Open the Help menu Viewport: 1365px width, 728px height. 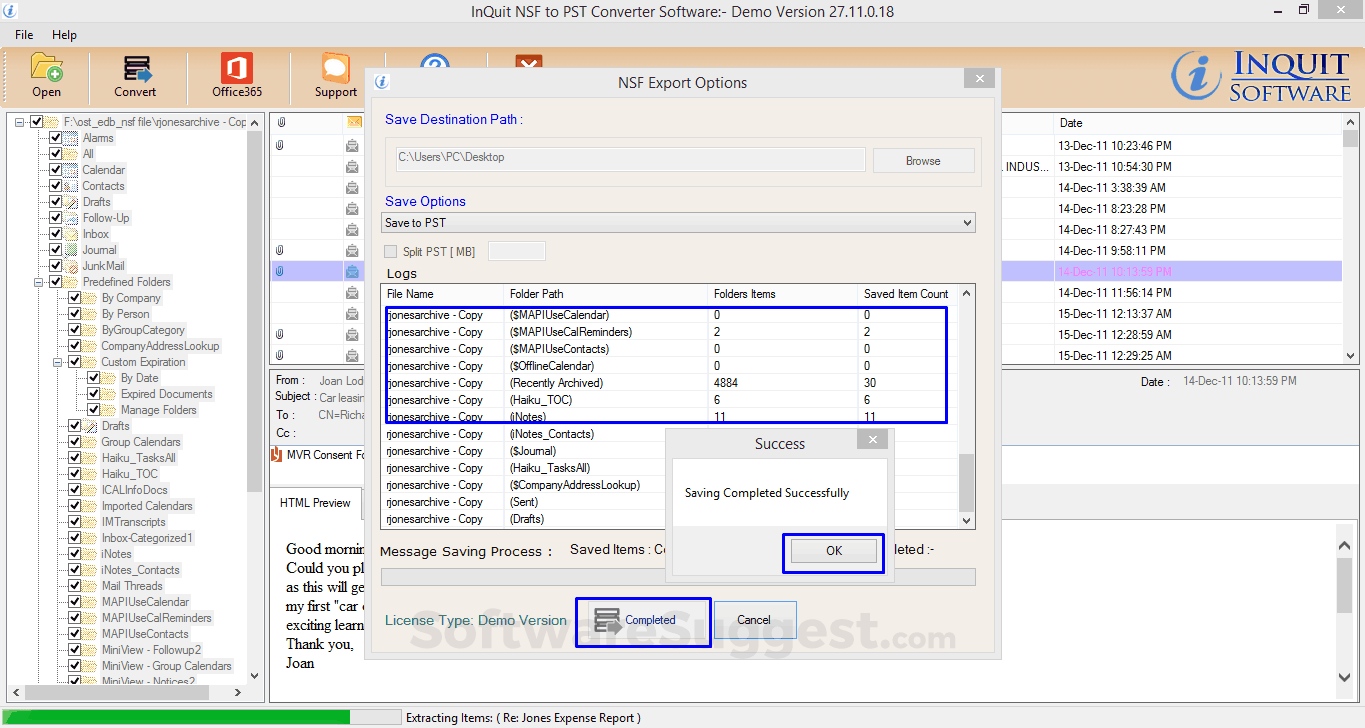point(64,35)
